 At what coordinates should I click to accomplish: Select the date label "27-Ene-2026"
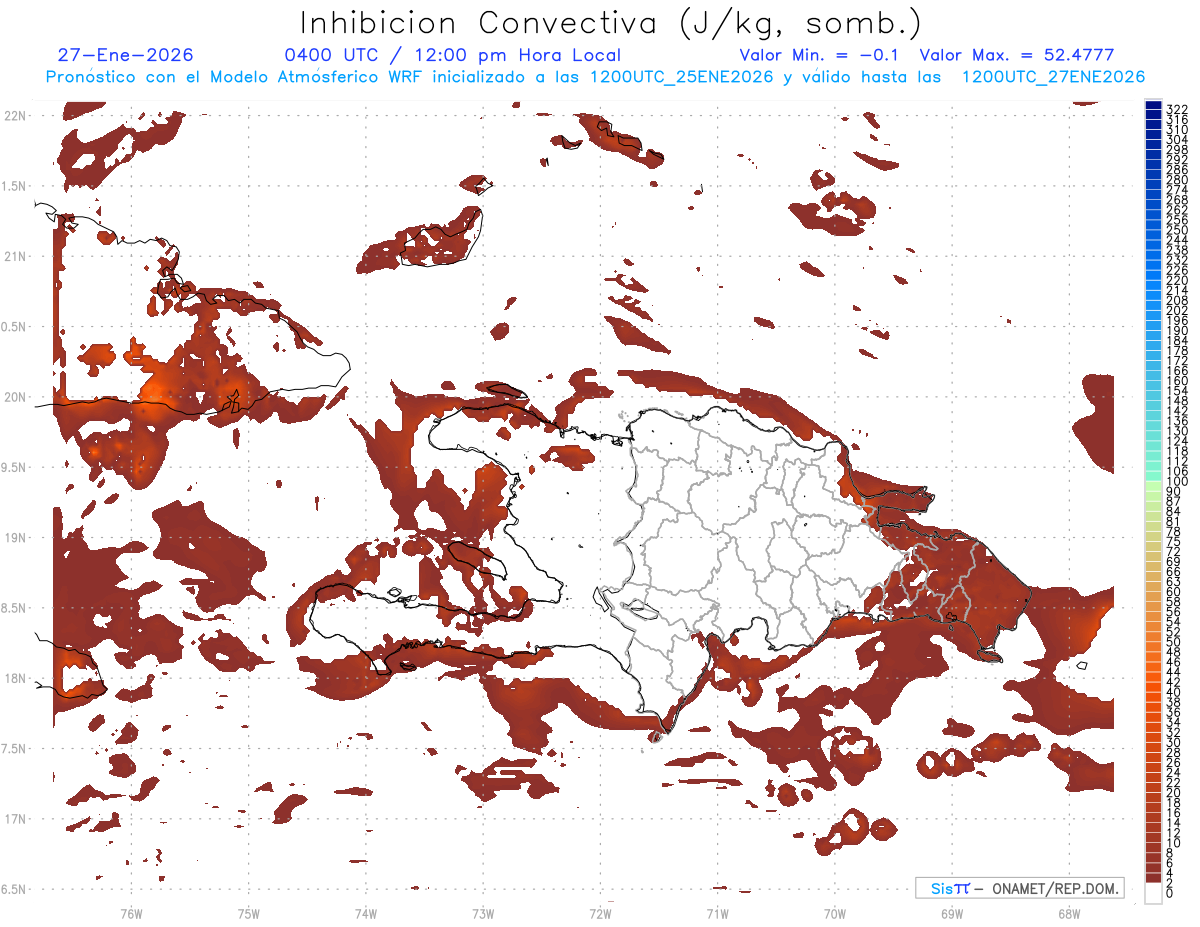point(126,55)
